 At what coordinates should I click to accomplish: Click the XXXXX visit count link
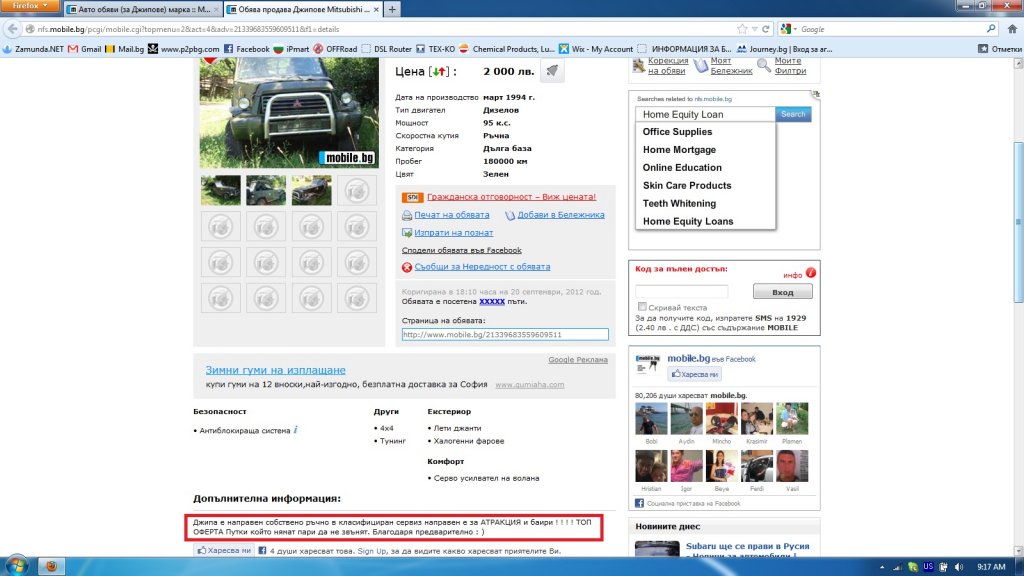coord(492,302)
